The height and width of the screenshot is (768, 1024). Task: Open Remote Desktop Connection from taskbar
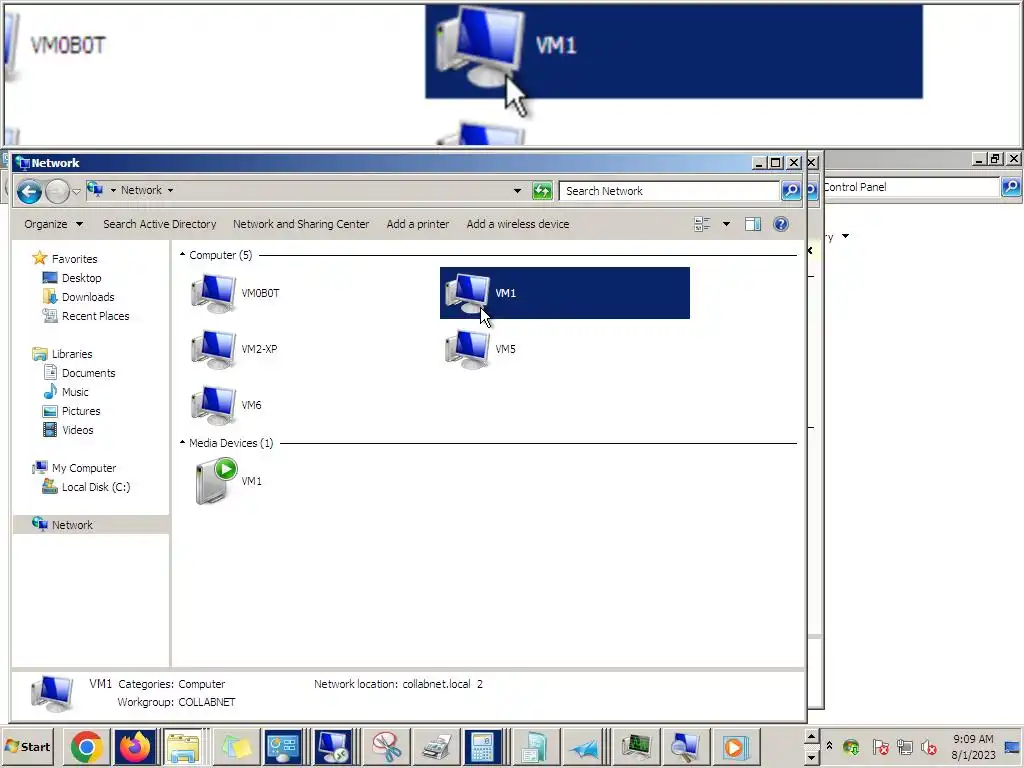pos(332,746)
